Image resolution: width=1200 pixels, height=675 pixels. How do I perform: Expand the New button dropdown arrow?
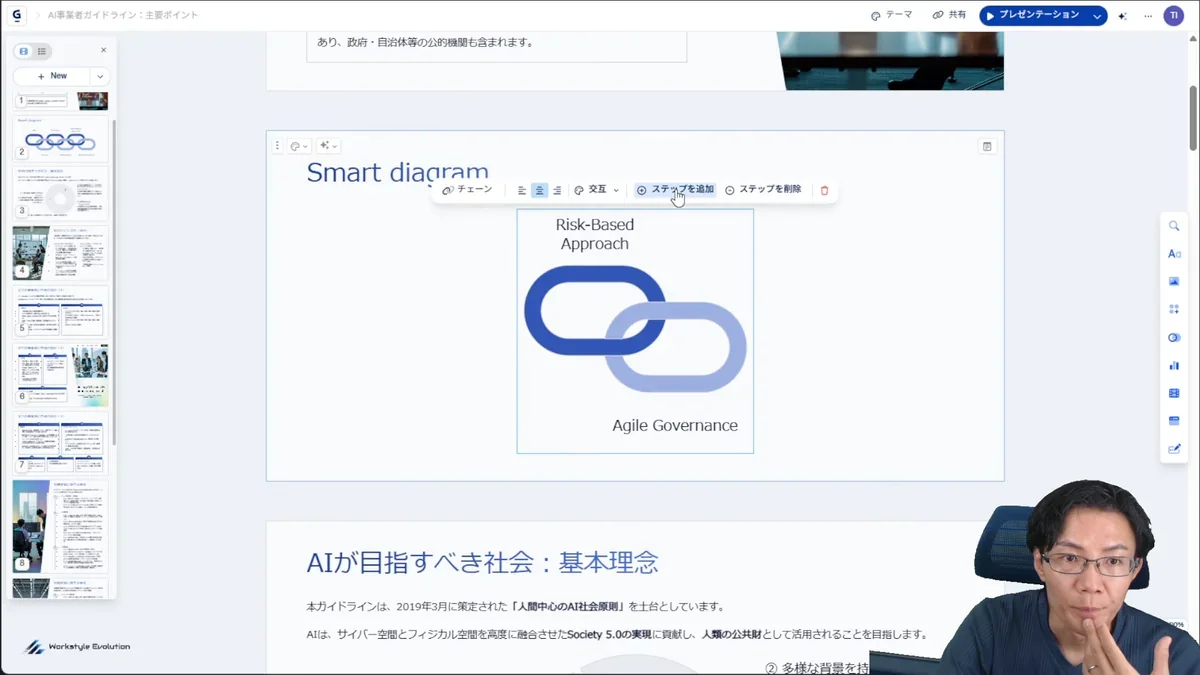(x=100, y=76)
